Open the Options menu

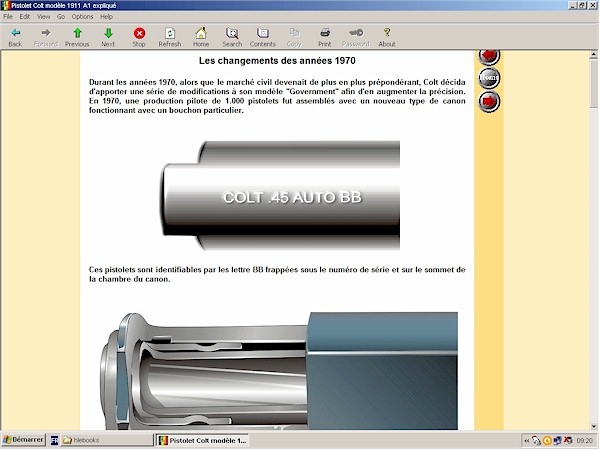pos(82,16)
